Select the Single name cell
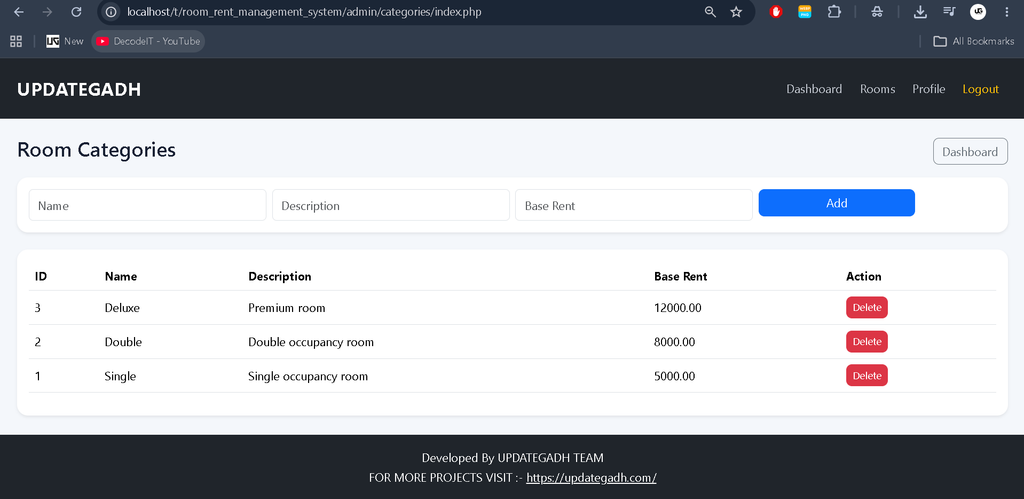1024x499 pixels. point(120,376)
